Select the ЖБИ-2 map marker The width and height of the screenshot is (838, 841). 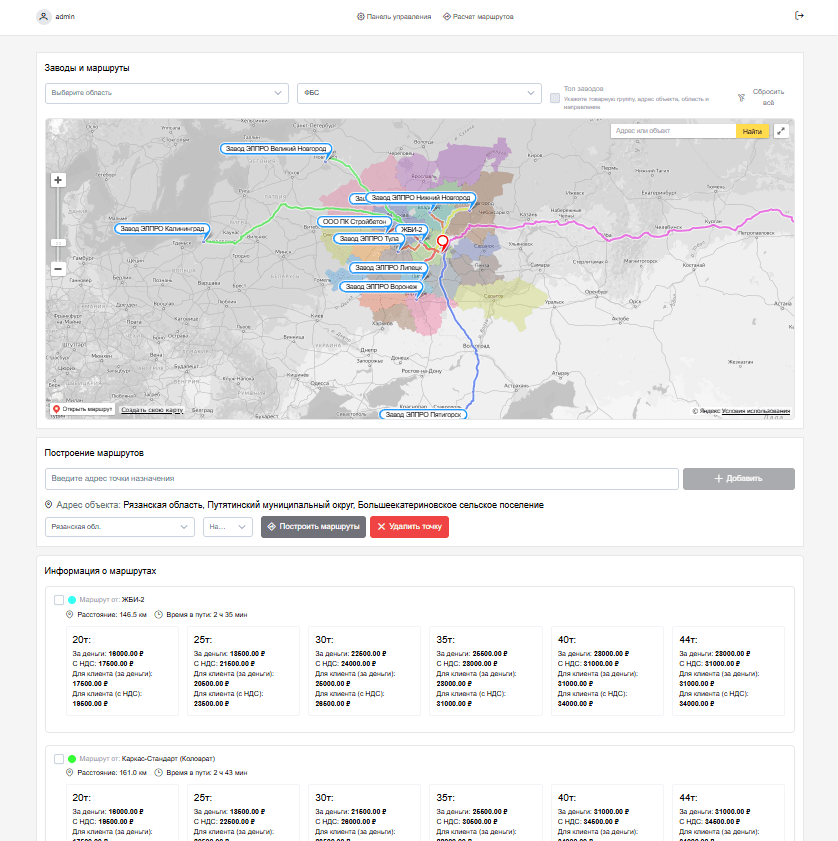(x=411, y=230)
